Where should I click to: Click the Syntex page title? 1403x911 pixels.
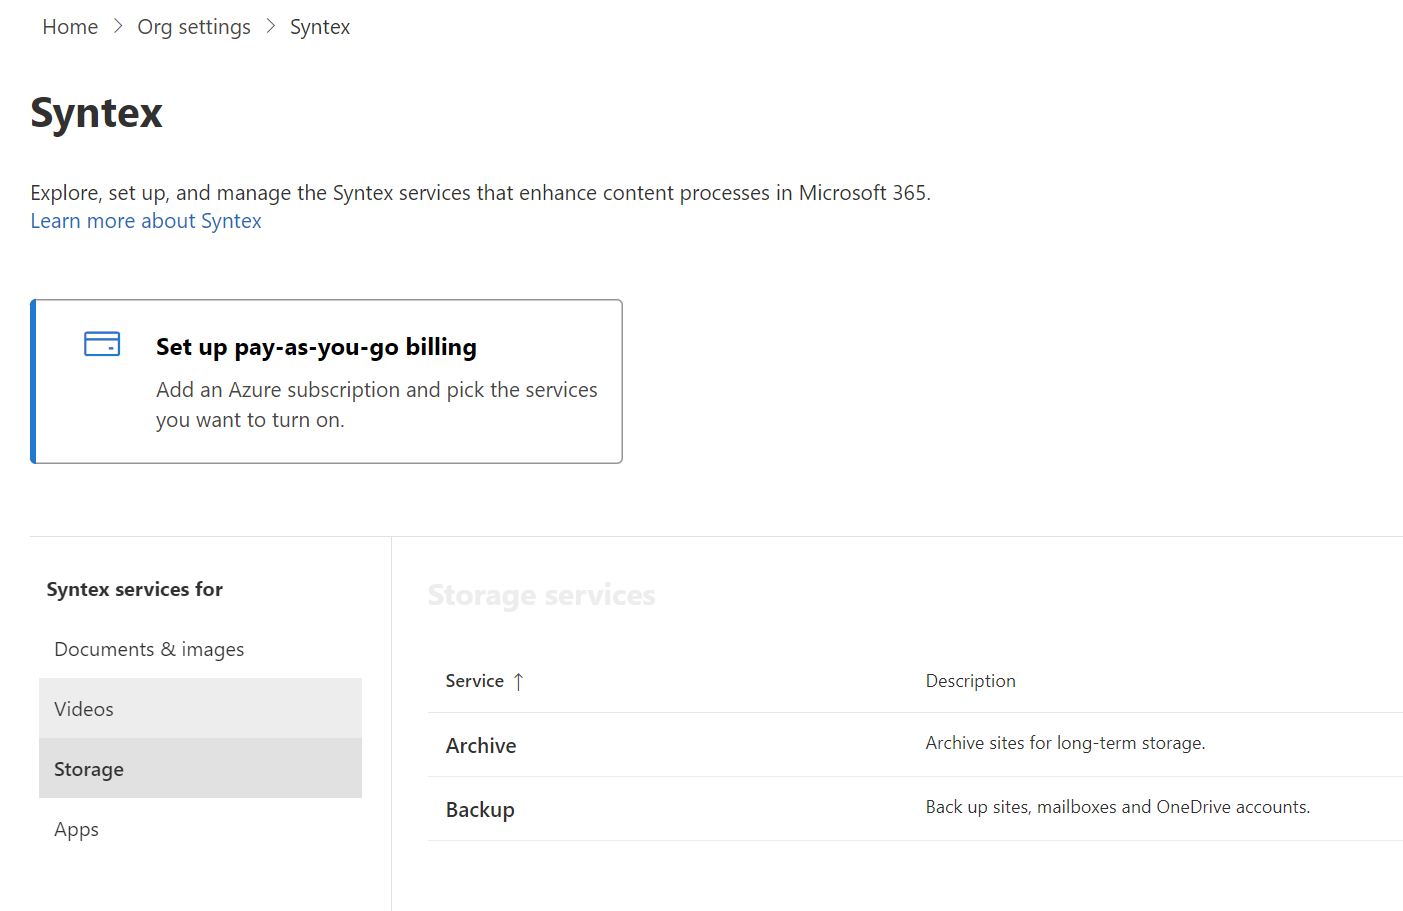pos(96,113)
